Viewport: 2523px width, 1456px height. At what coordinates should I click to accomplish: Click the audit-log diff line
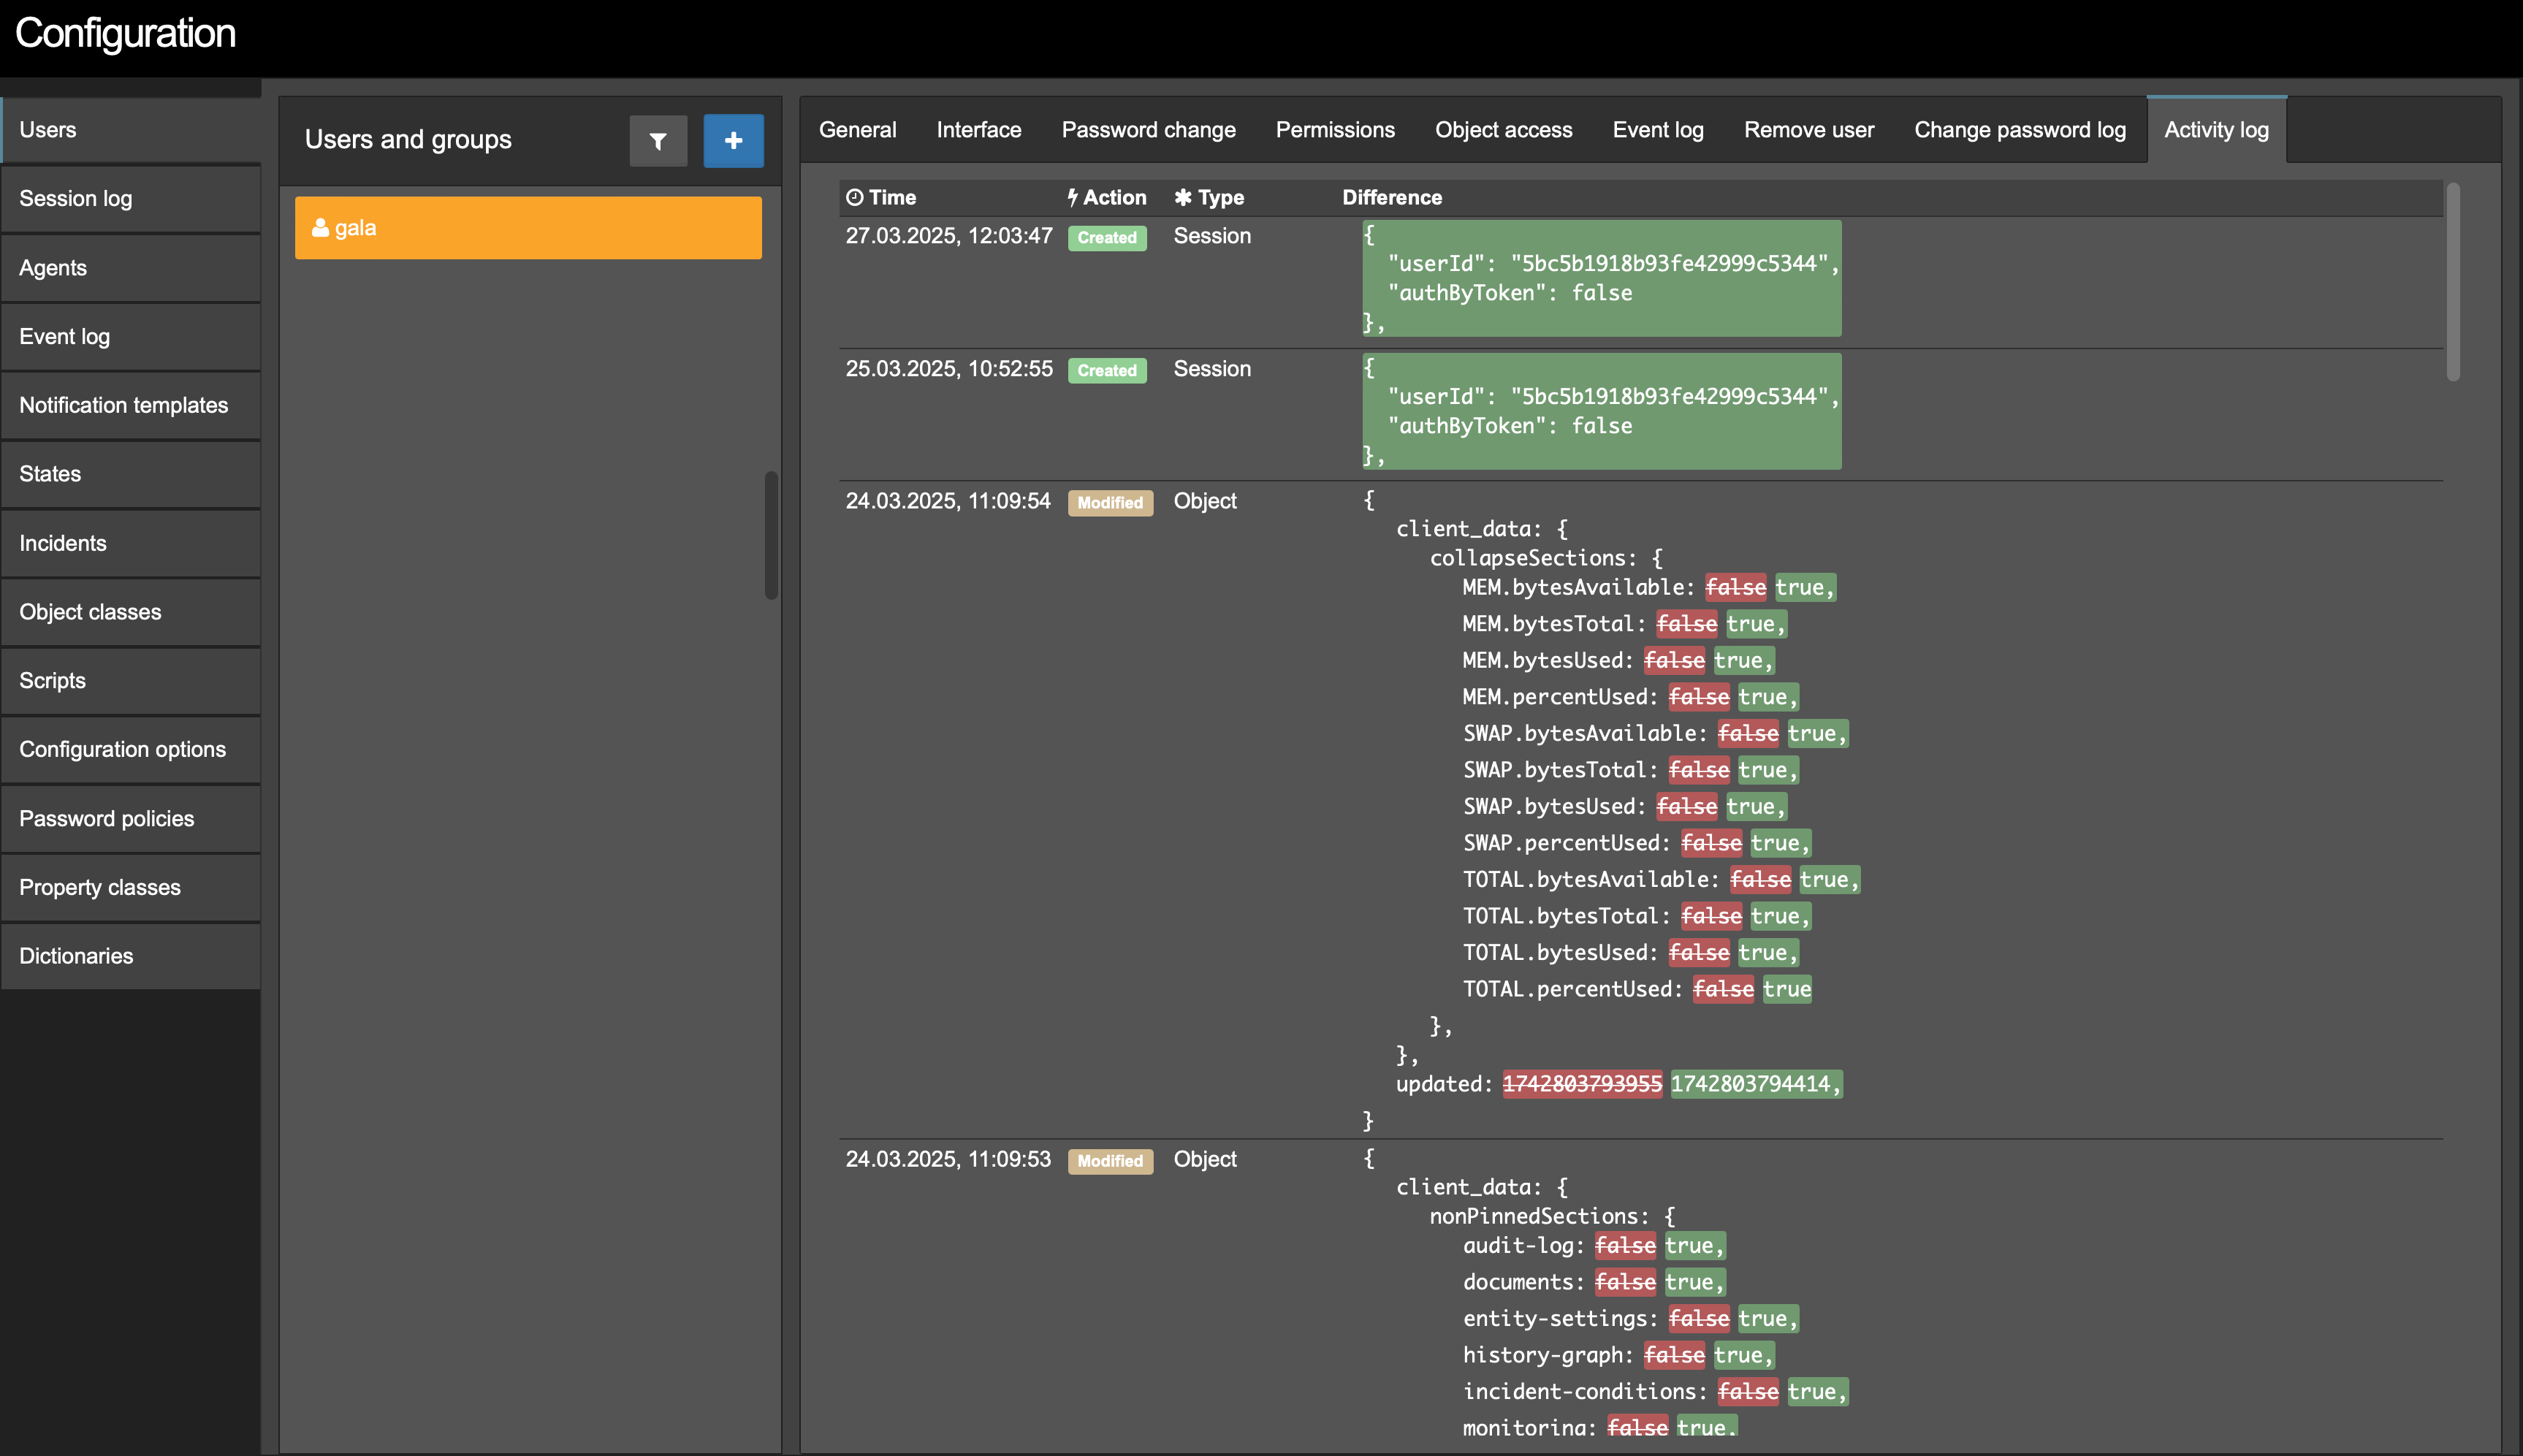pos(1594,1246)
